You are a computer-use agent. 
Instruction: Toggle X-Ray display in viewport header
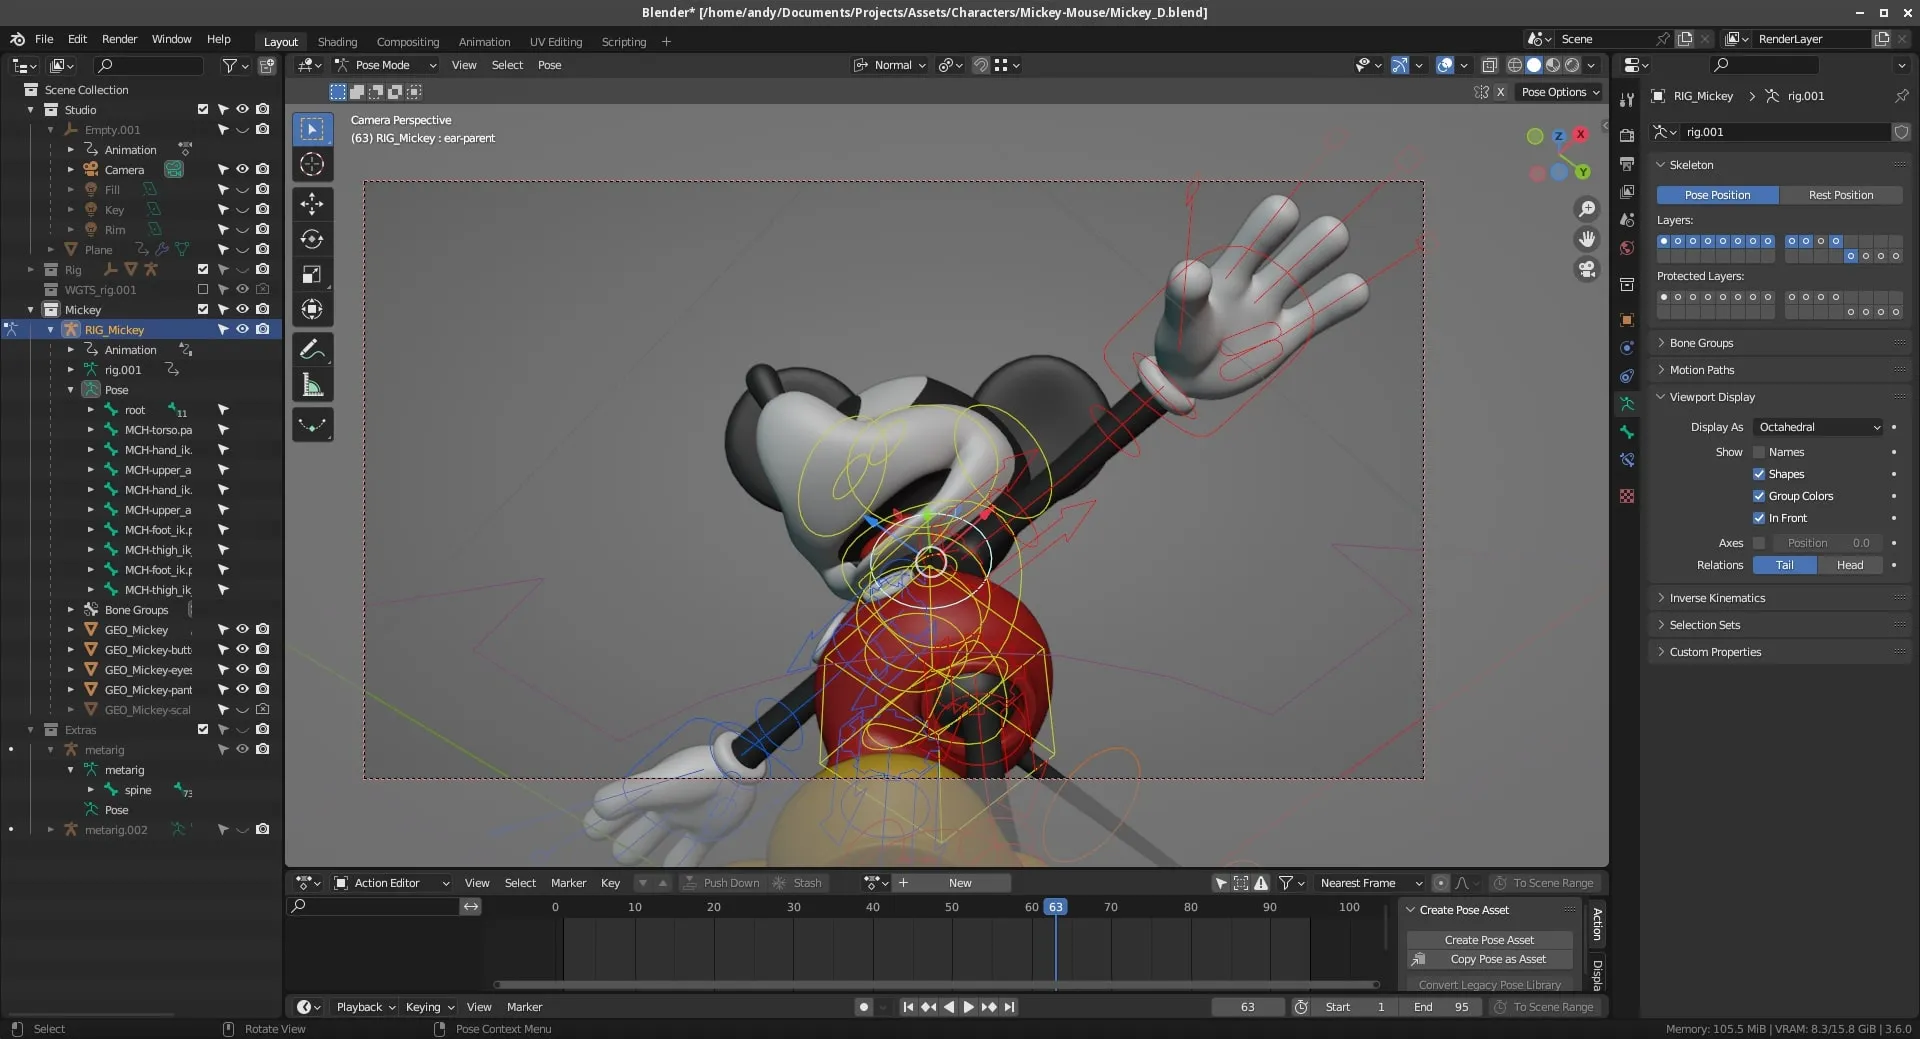click(1489, 65)
